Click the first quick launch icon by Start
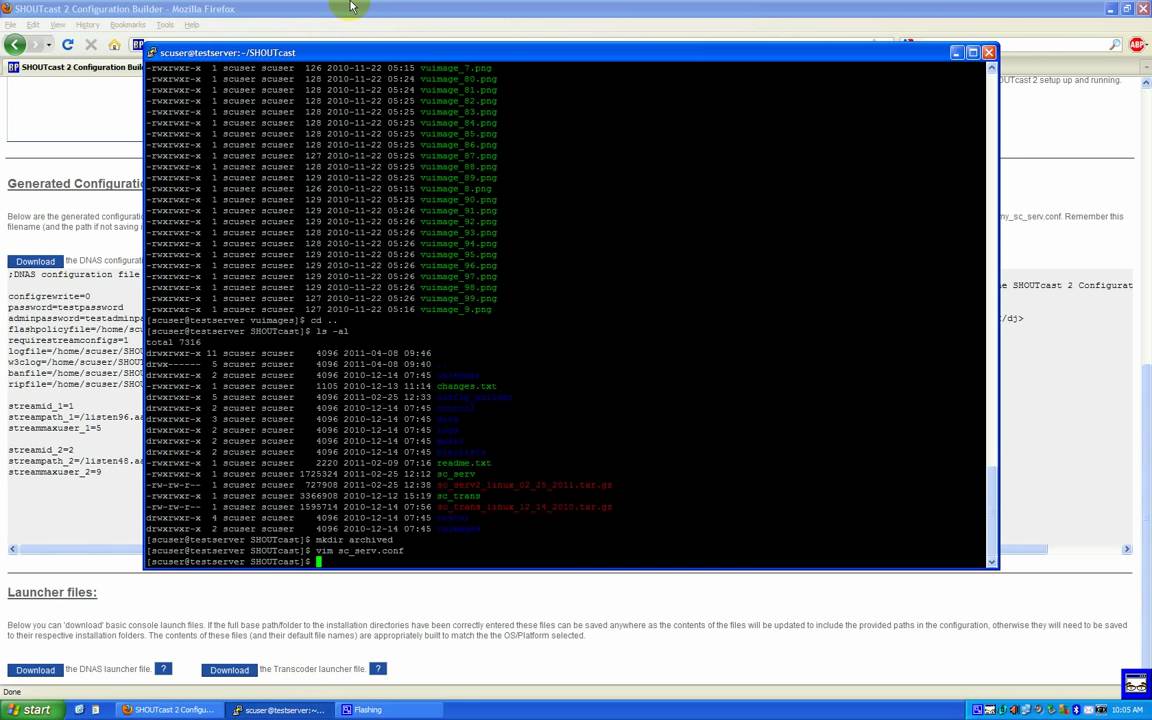 pos(79,710)
